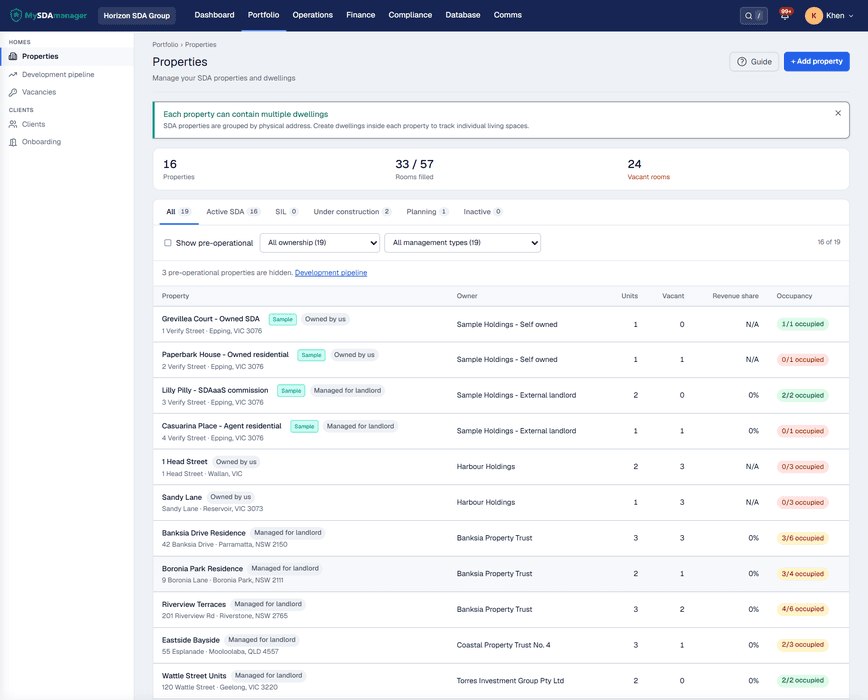Open the Compliance menu

pos(410,15)
